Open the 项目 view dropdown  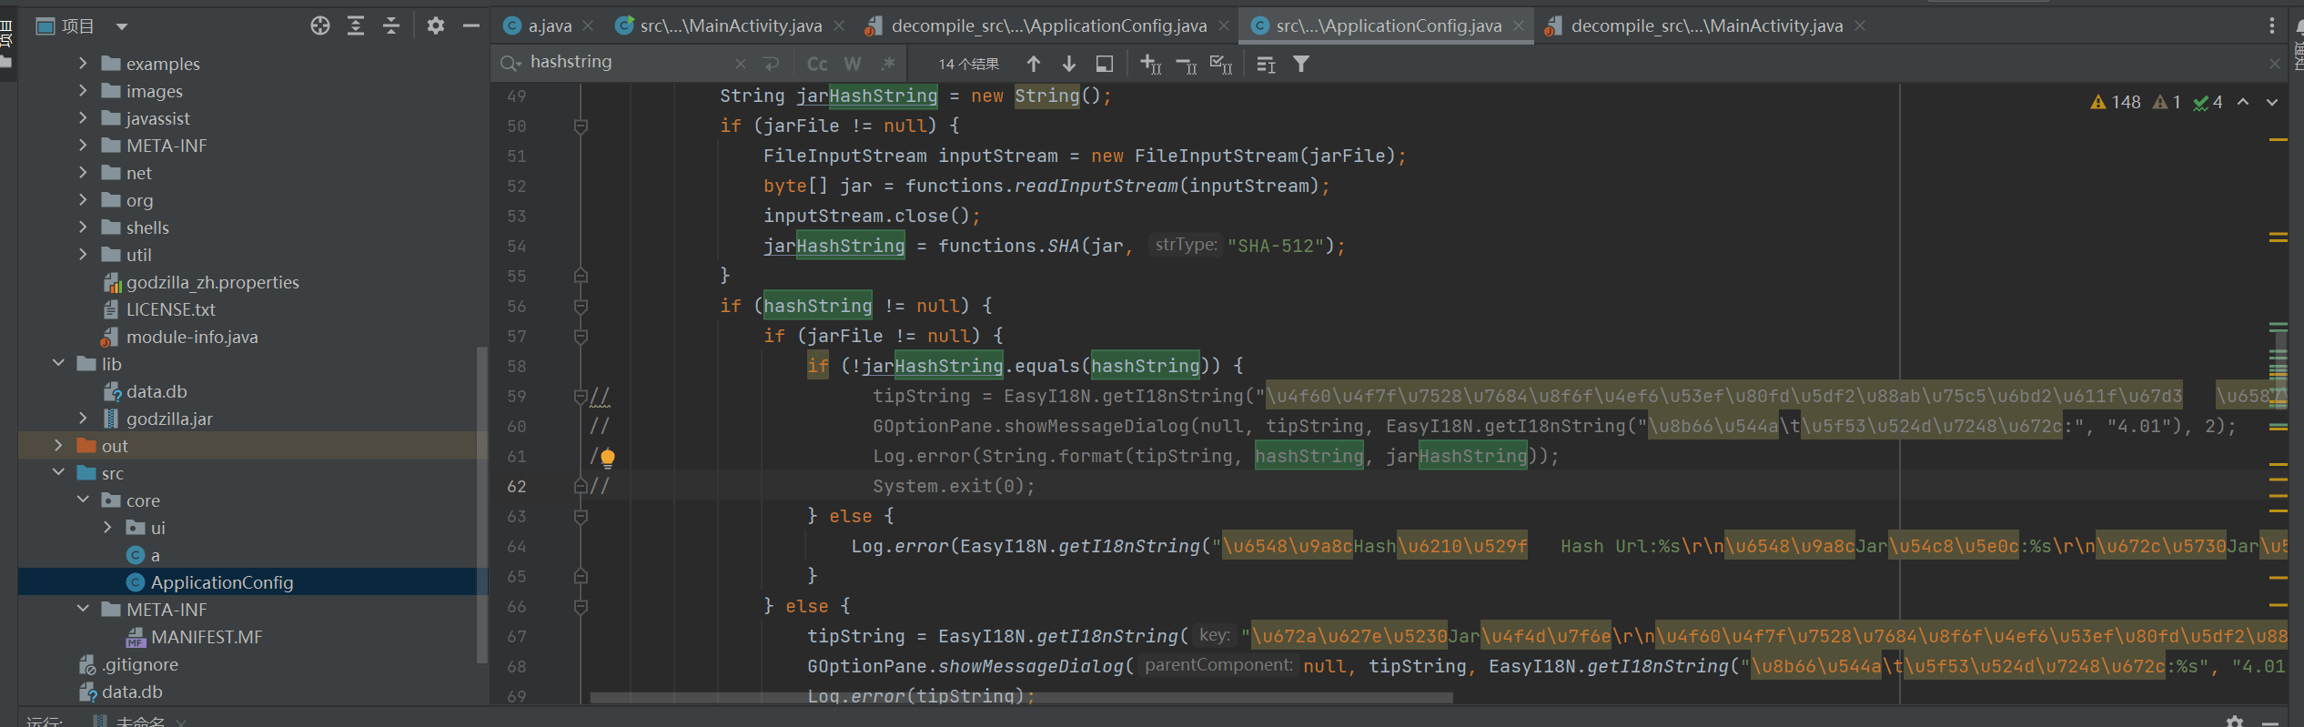121,26
